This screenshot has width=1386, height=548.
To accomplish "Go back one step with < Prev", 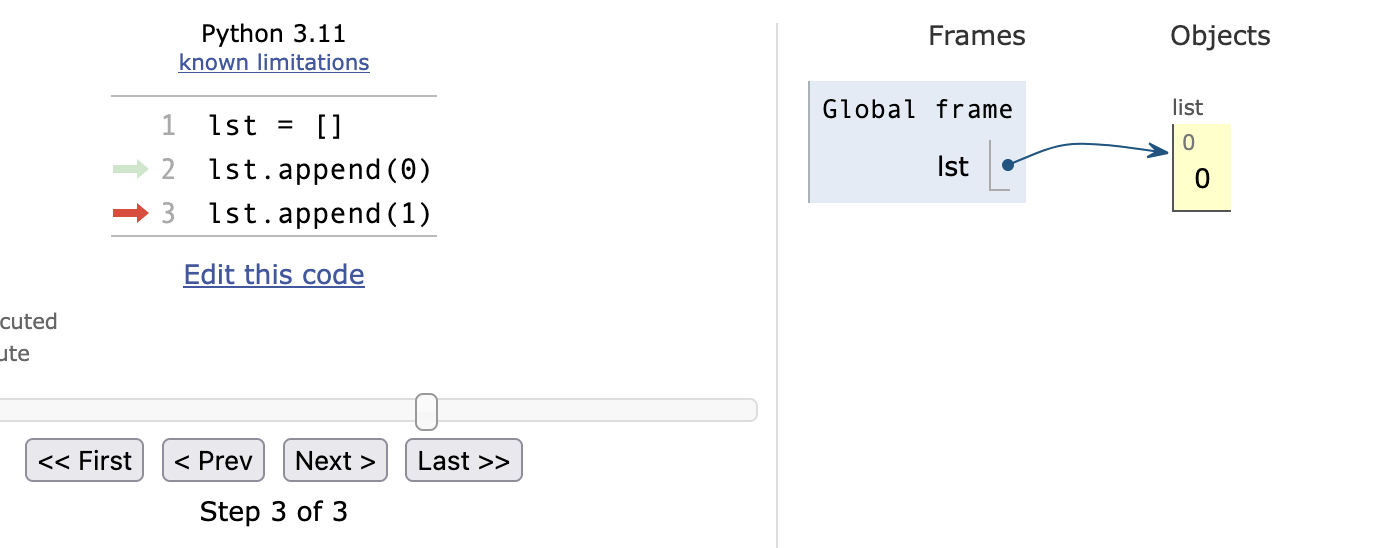I will click(213, 460).
